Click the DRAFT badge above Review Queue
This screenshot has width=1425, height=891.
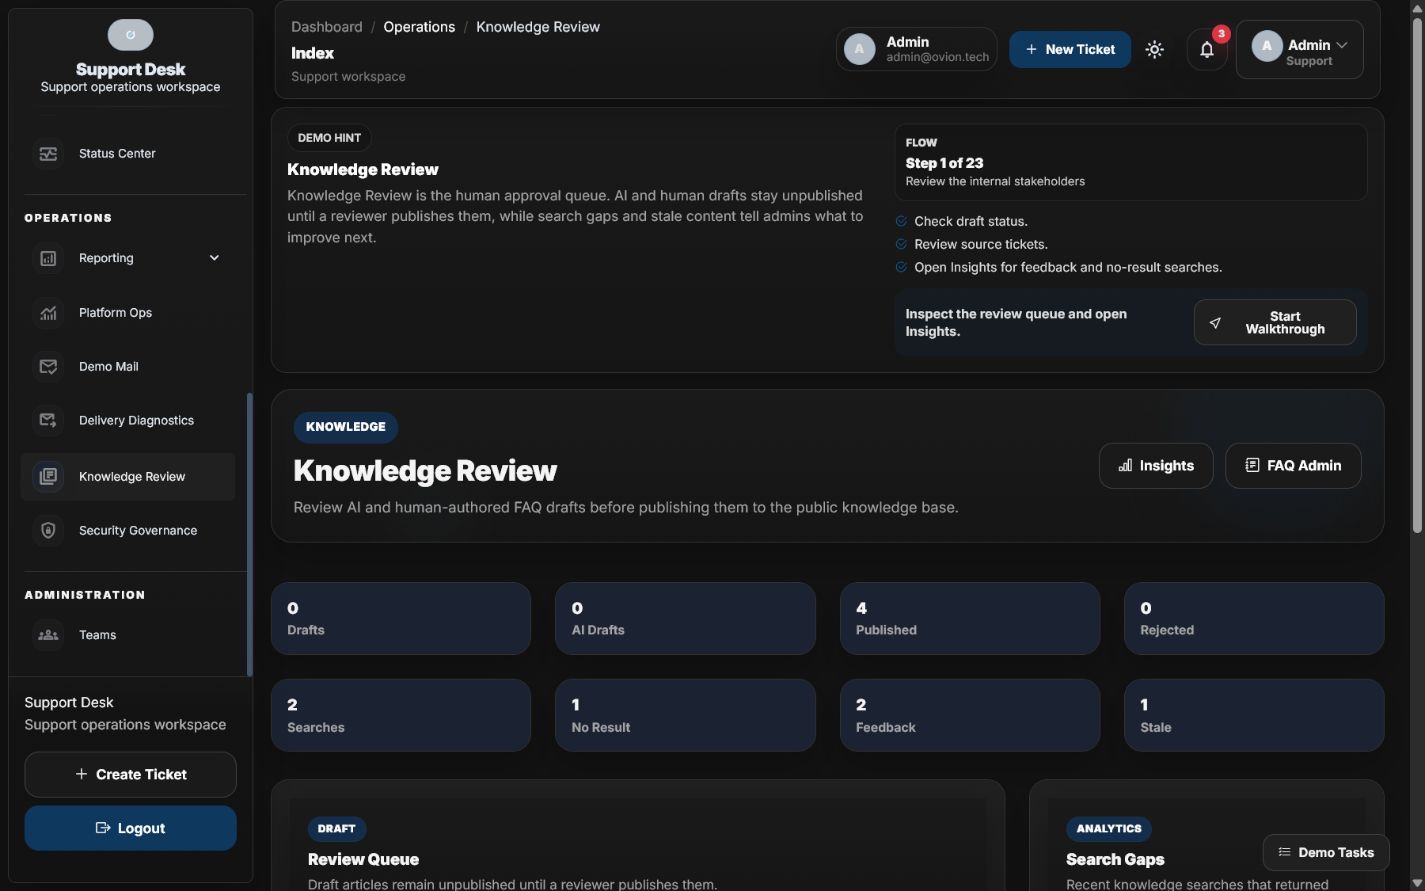click(x=337, y=829)
